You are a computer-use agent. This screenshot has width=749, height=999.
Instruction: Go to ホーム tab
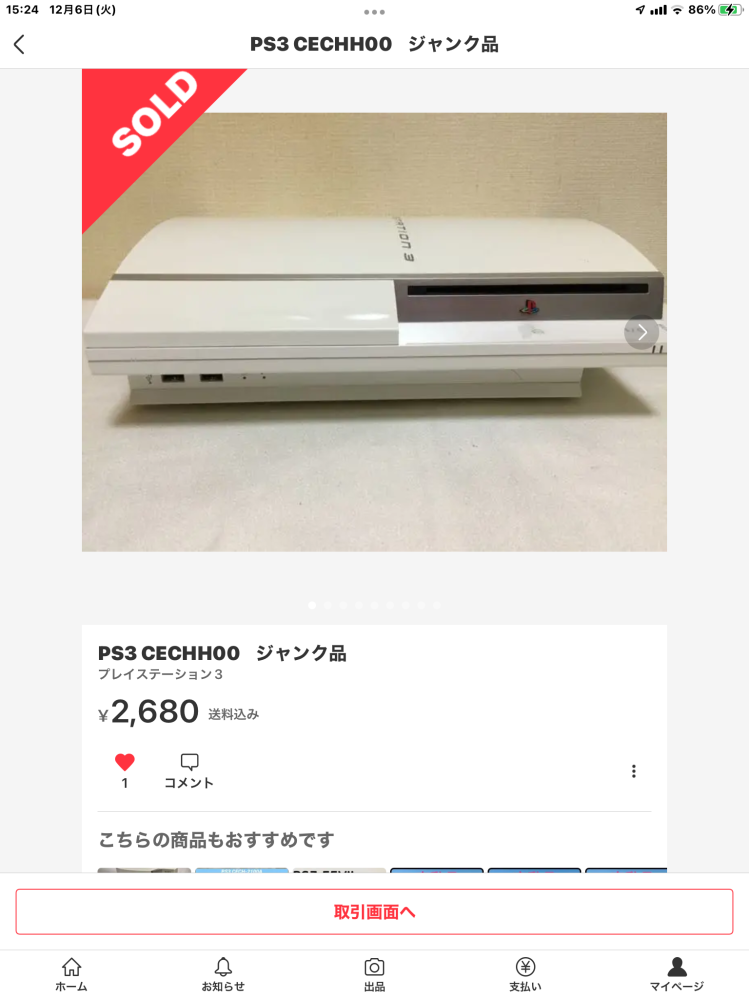point(71,975)
